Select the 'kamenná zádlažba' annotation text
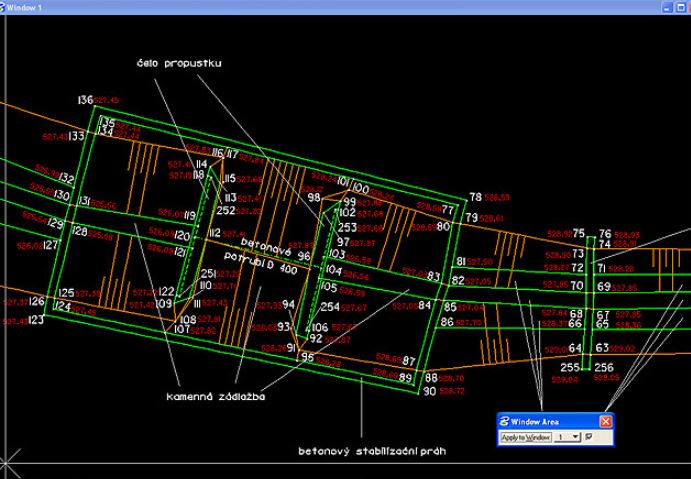 [x=216, y=397]
